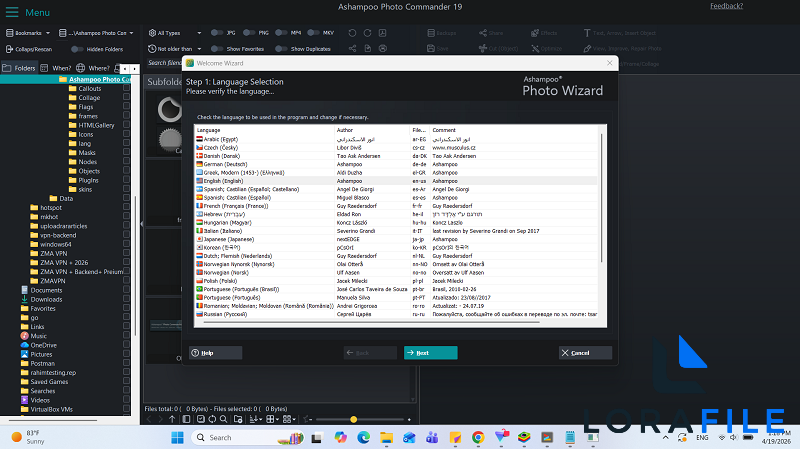
Task: Click the PDF export icon
Action: (x=383, y=33)
